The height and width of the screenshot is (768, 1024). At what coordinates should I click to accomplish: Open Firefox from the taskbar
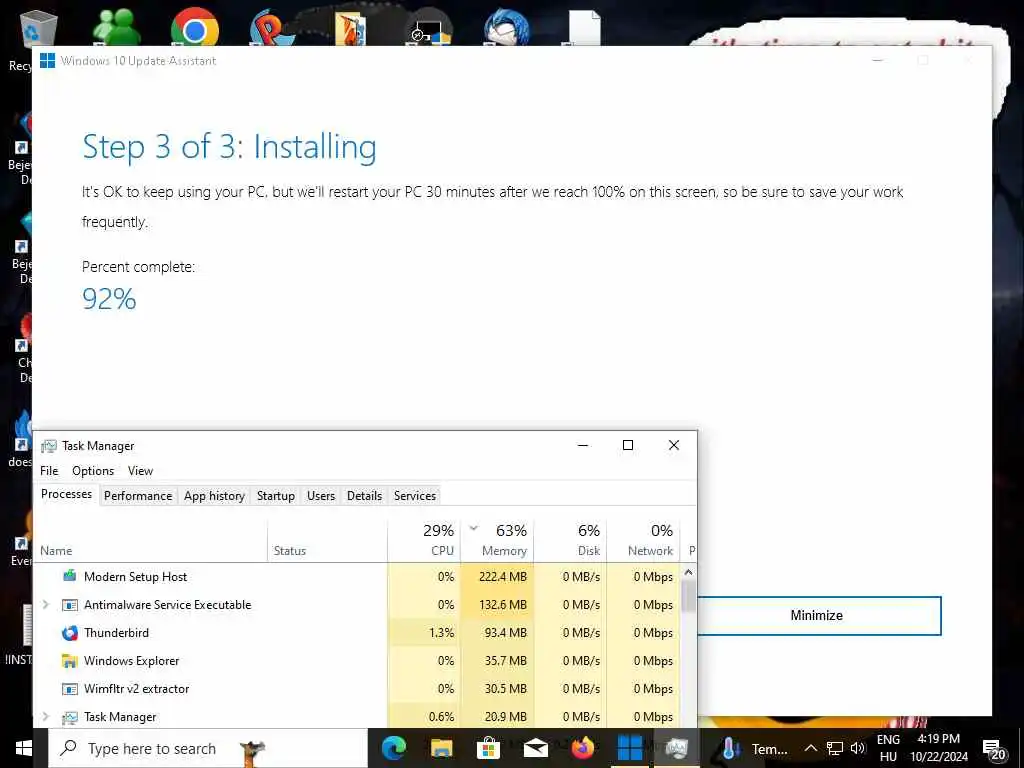(583, 748)
